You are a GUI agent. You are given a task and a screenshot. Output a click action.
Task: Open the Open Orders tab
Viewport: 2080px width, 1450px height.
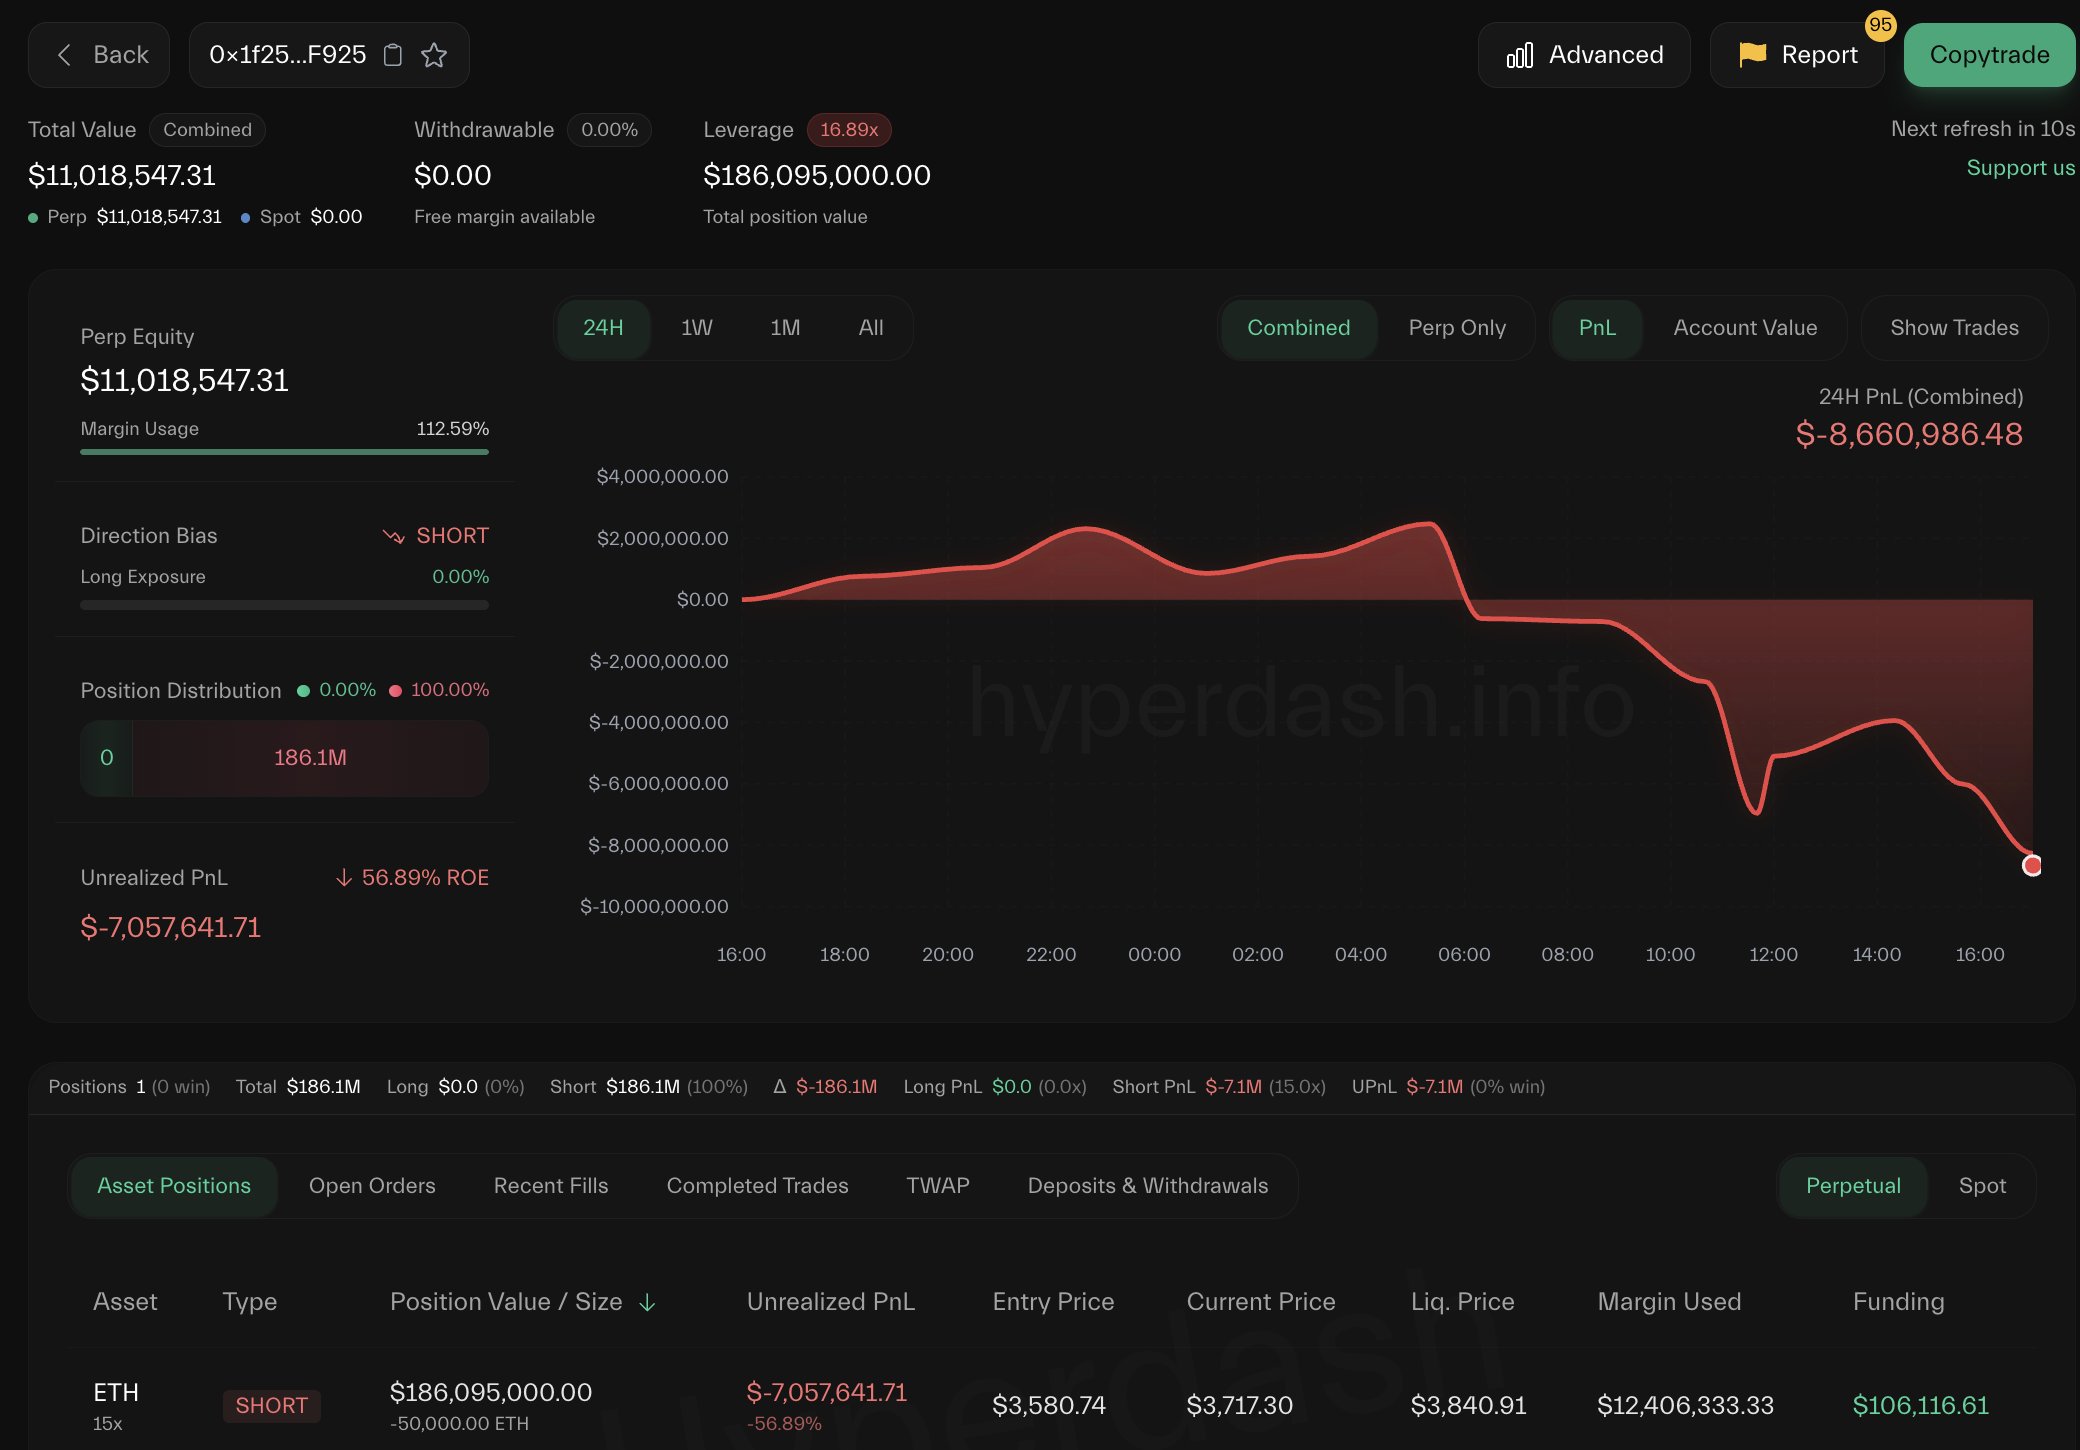372,1186
